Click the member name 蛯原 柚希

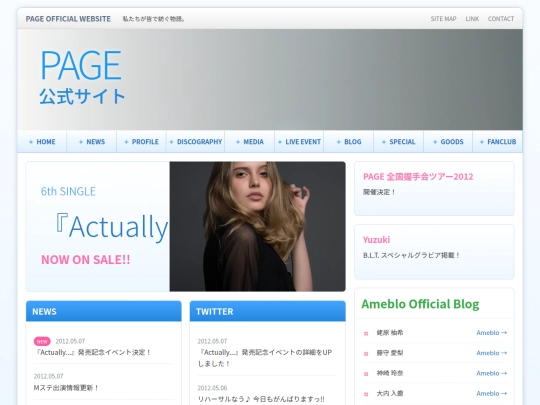tap(390, 333)
